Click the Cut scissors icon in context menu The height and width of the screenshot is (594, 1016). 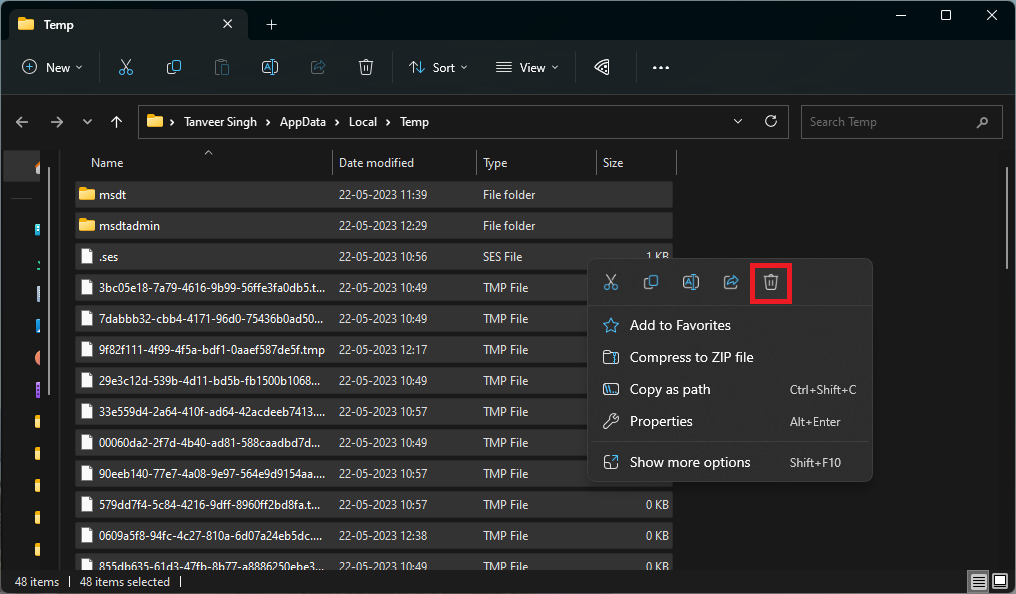point(611,283)
